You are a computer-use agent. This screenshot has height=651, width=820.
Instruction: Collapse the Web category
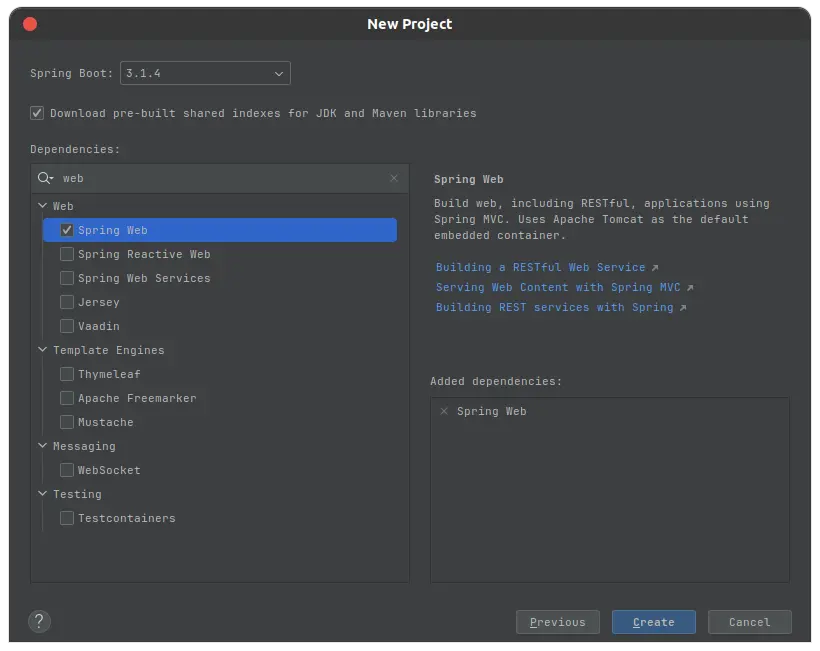click(42, 205)
